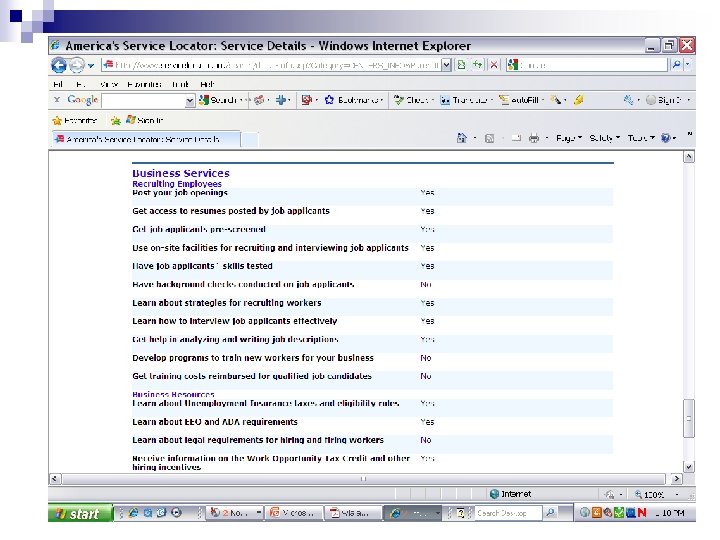
Task: Click the Favorites star button
Action: [74, 120]
